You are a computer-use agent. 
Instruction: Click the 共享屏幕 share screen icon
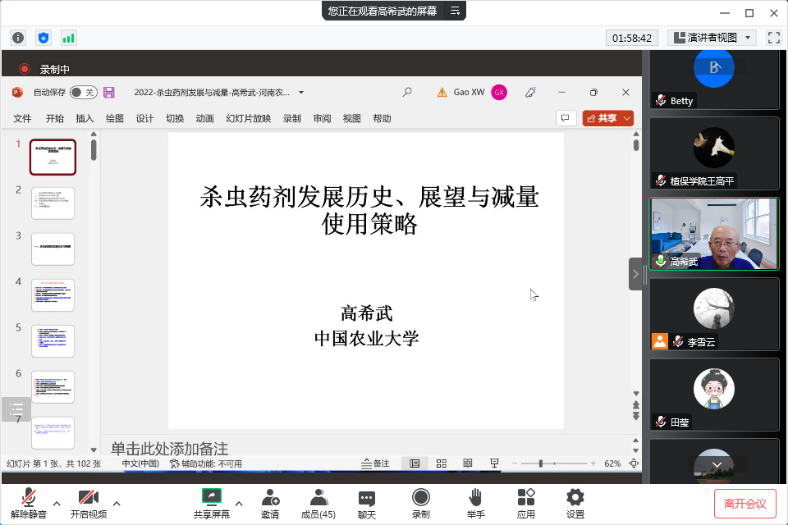[211, 497]
